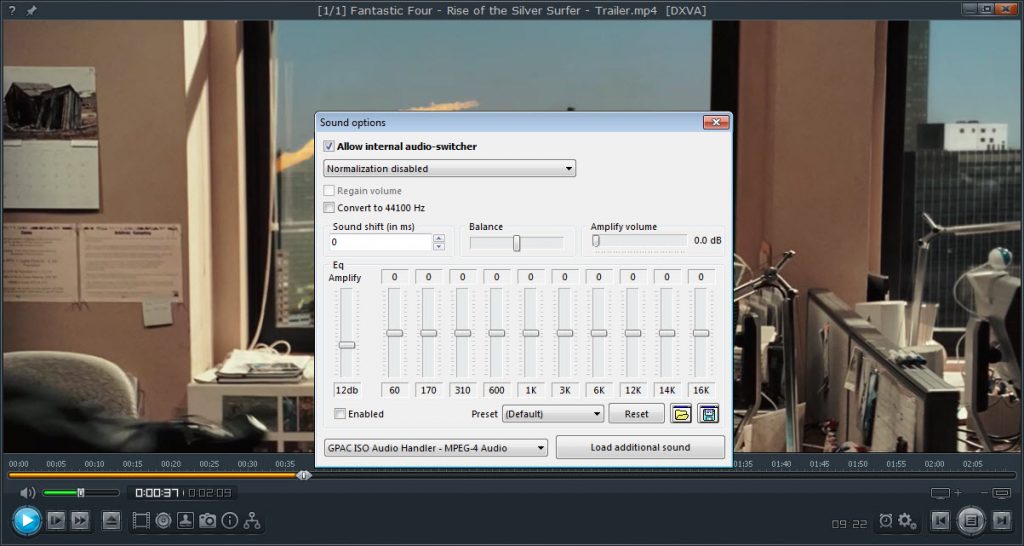1024x546 pixels.
Task: Open file information via the info icon
Action: [230, 521]
